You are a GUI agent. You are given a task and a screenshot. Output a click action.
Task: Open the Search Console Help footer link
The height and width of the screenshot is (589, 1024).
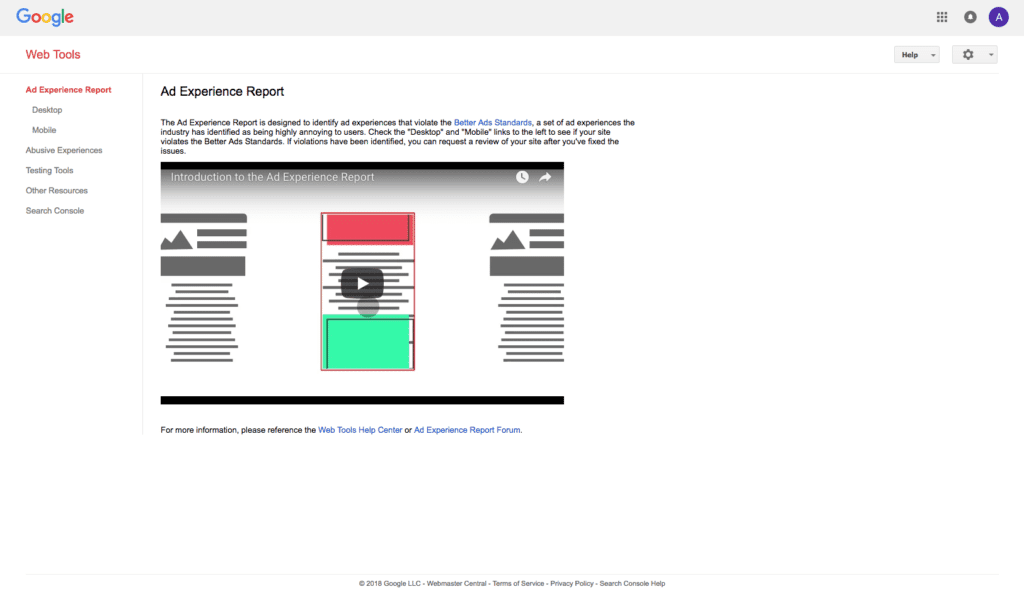click(632, 584)
